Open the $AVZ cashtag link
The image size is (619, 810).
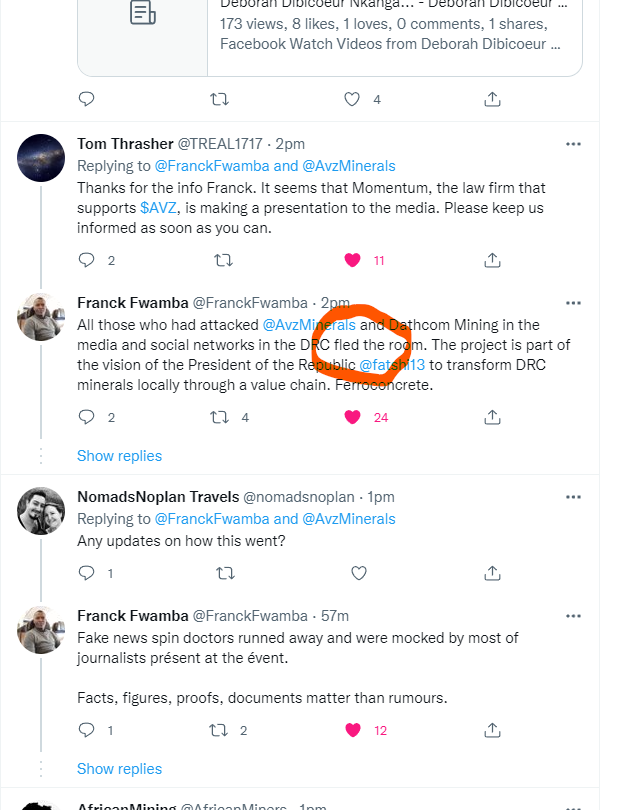click(159, 208)
